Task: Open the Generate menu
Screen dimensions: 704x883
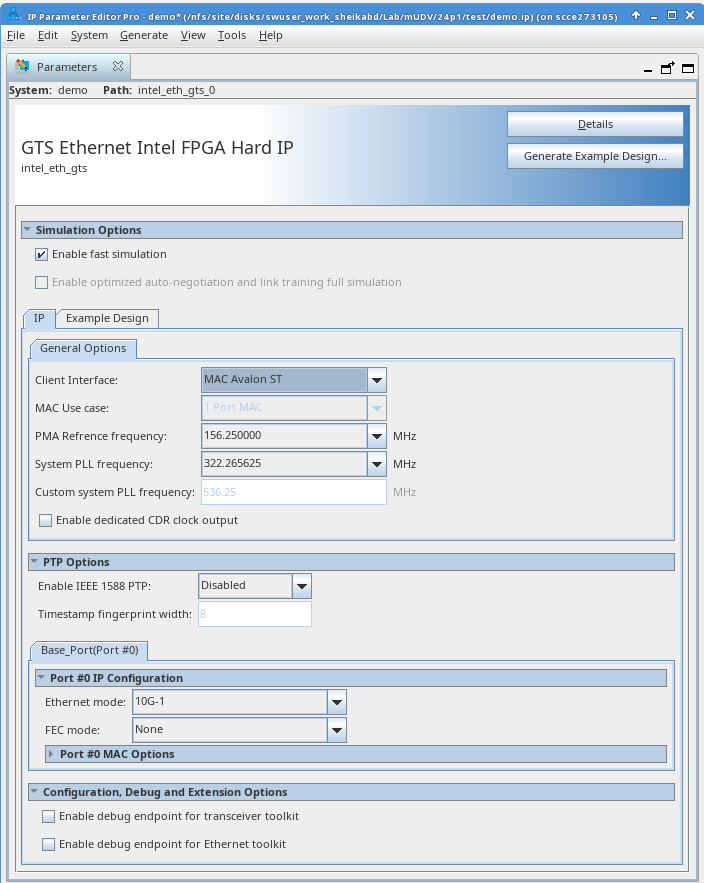Action: click(144, 35)
